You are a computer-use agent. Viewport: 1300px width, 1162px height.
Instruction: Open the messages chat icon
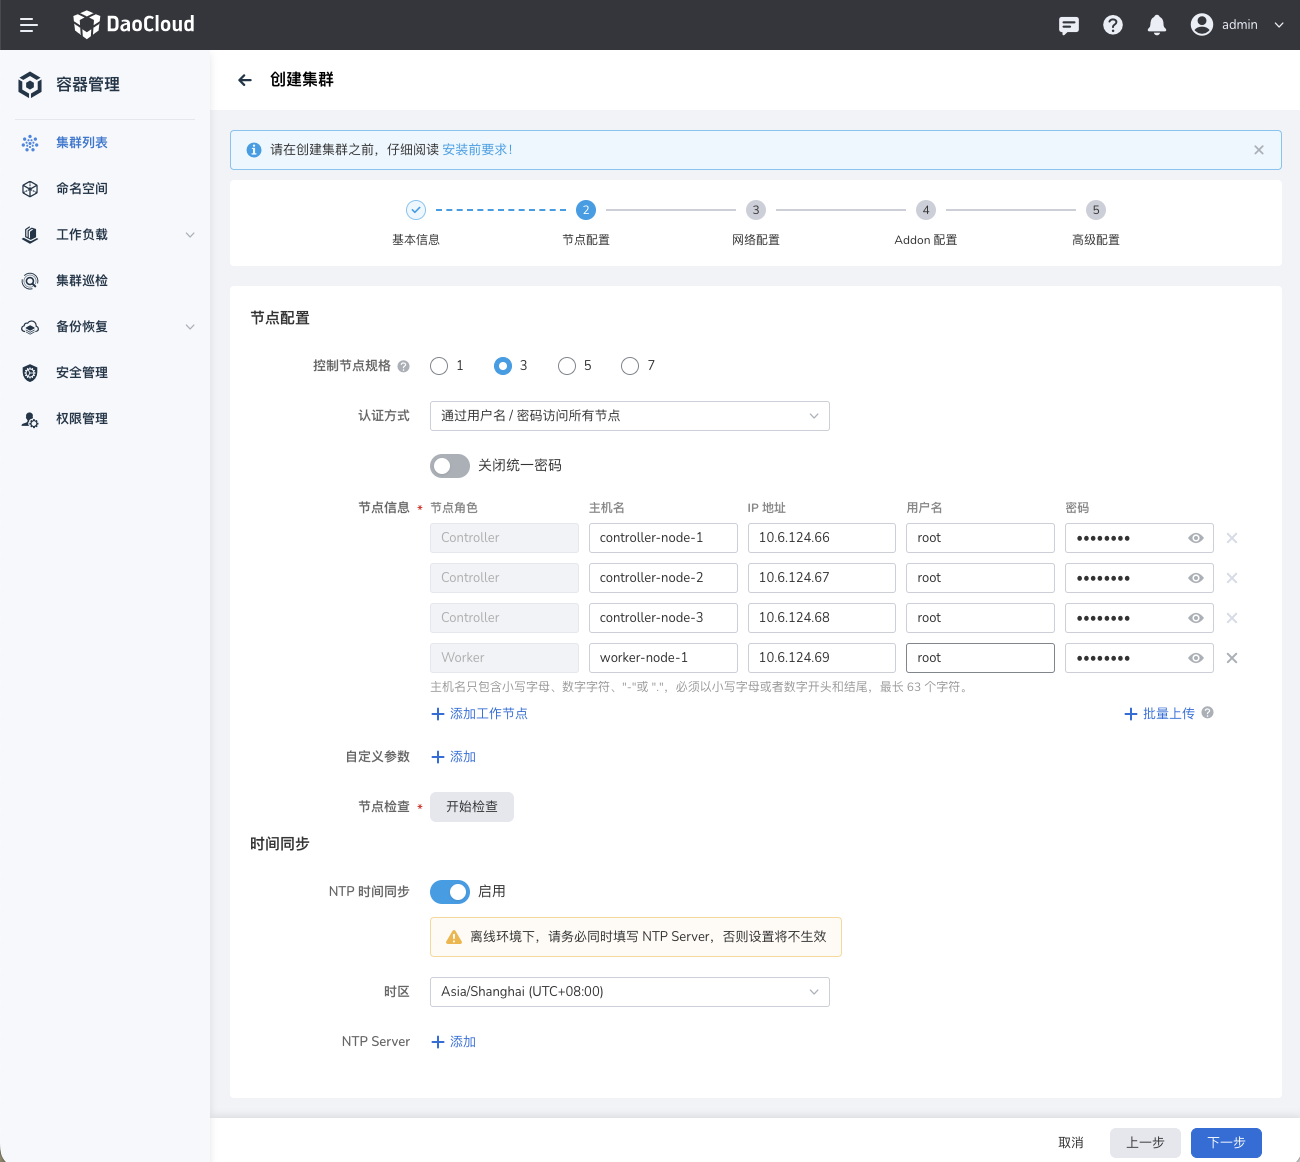click(x=1069, y=25)
